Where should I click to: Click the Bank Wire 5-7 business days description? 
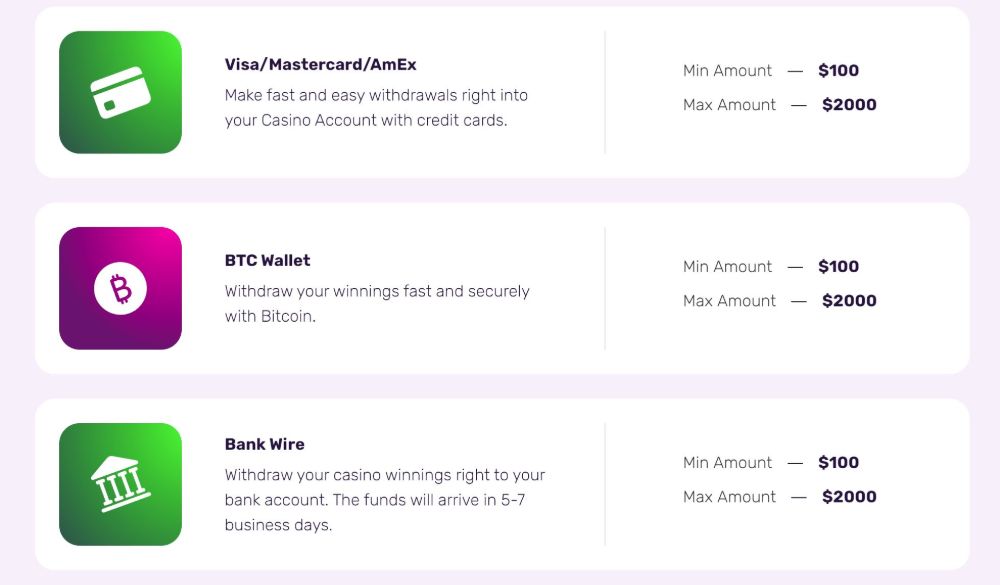(x=385, y=500)
